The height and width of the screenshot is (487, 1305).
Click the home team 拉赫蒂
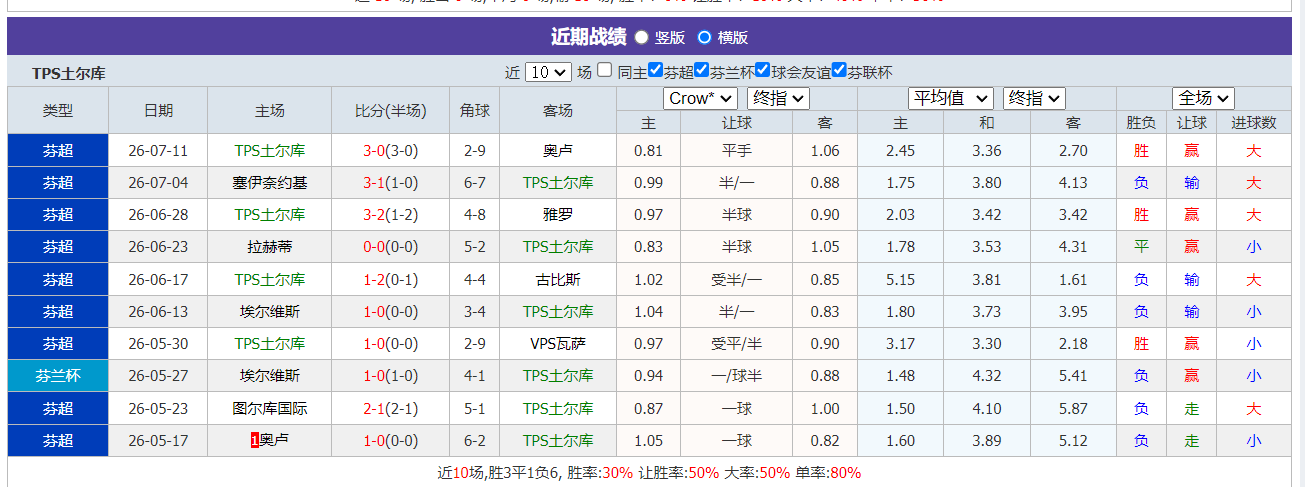270,247
